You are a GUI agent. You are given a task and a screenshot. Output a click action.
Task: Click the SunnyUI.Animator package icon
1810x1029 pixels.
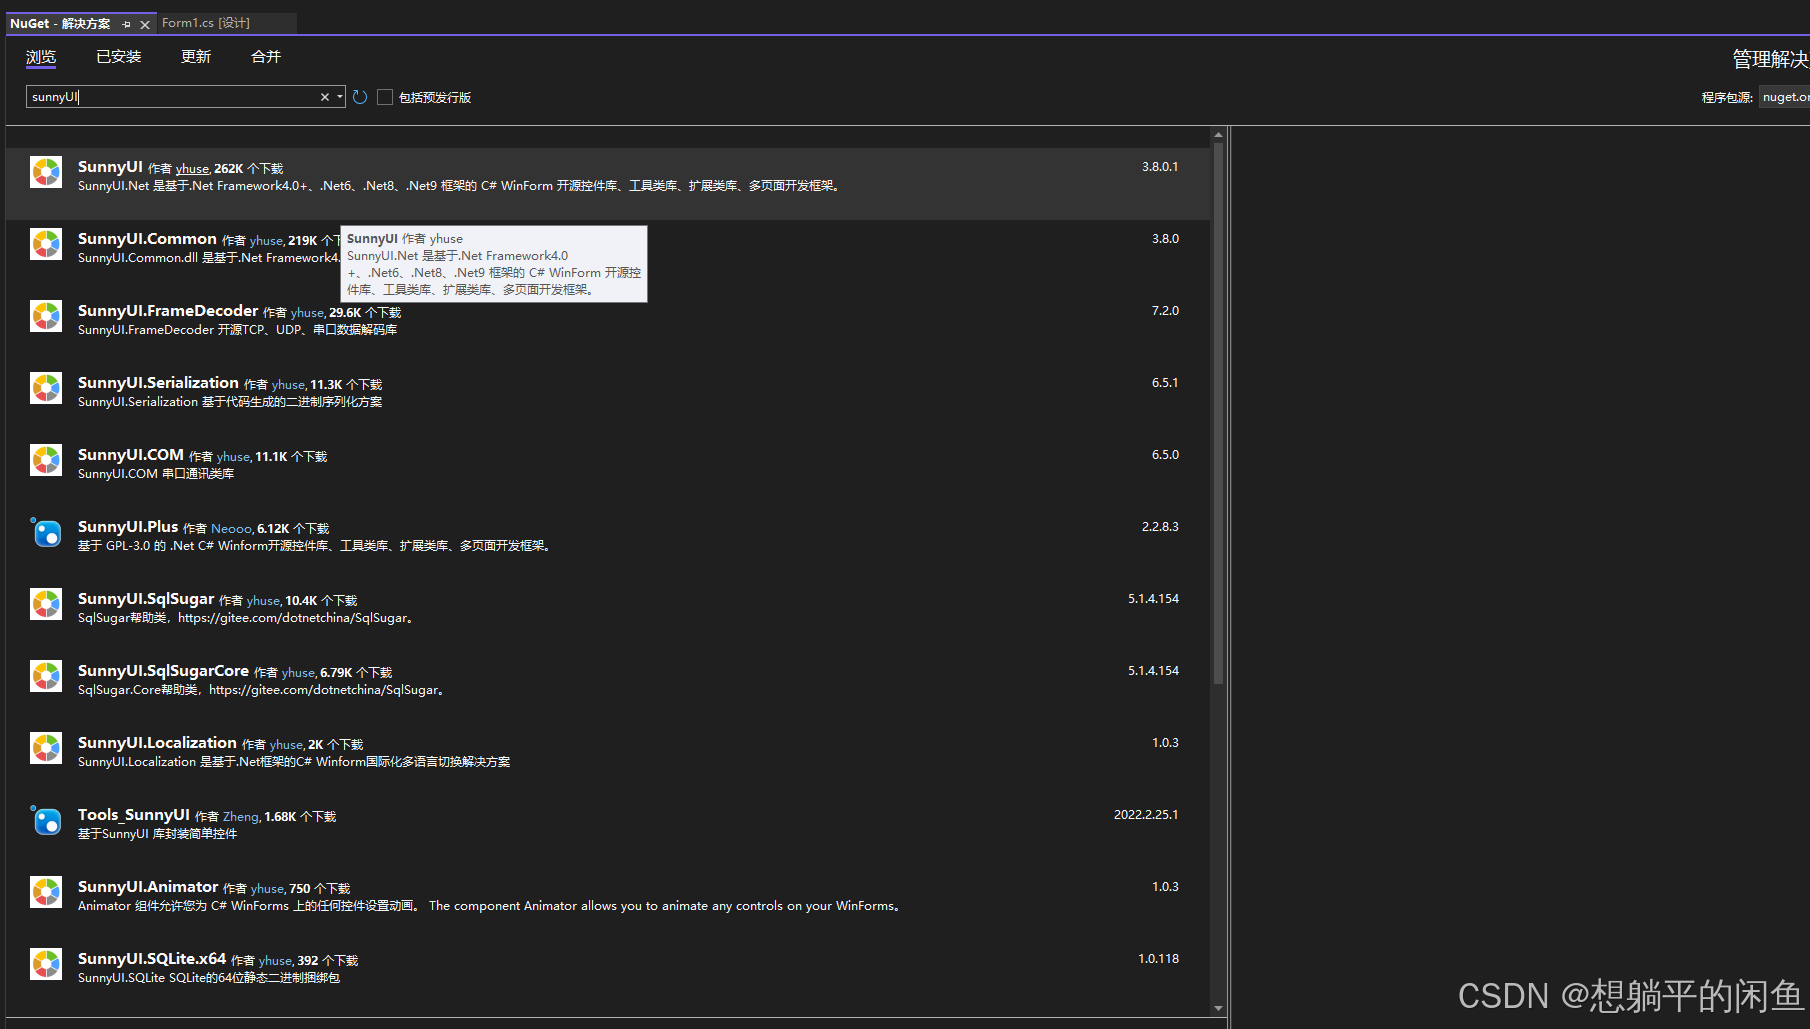click(x=46, y=892)
